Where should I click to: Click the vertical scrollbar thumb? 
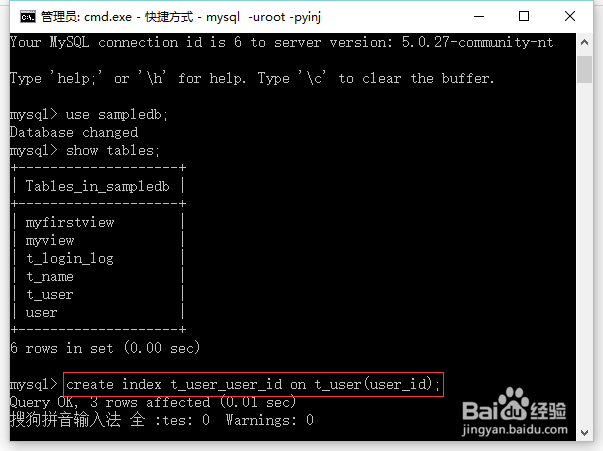tap(585, 70)
